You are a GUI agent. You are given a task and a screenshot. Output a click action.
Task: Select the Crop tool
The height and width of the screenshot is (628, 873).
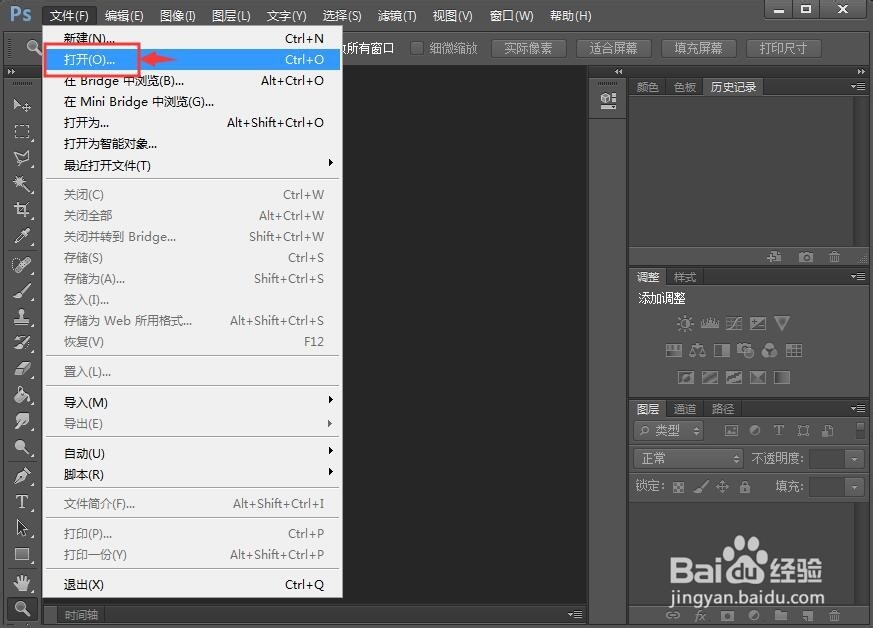(x=22, y=210)
